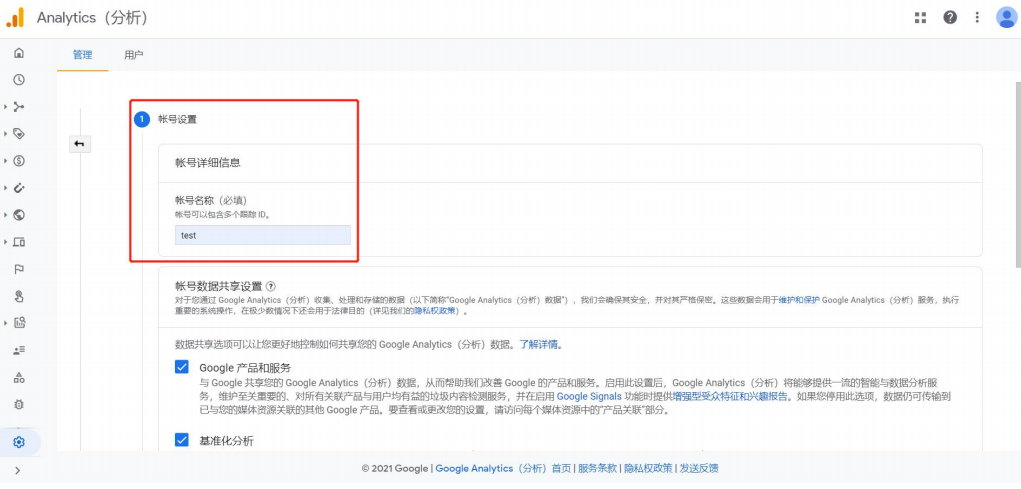Switch to the 管理 tab

(83, 55)
